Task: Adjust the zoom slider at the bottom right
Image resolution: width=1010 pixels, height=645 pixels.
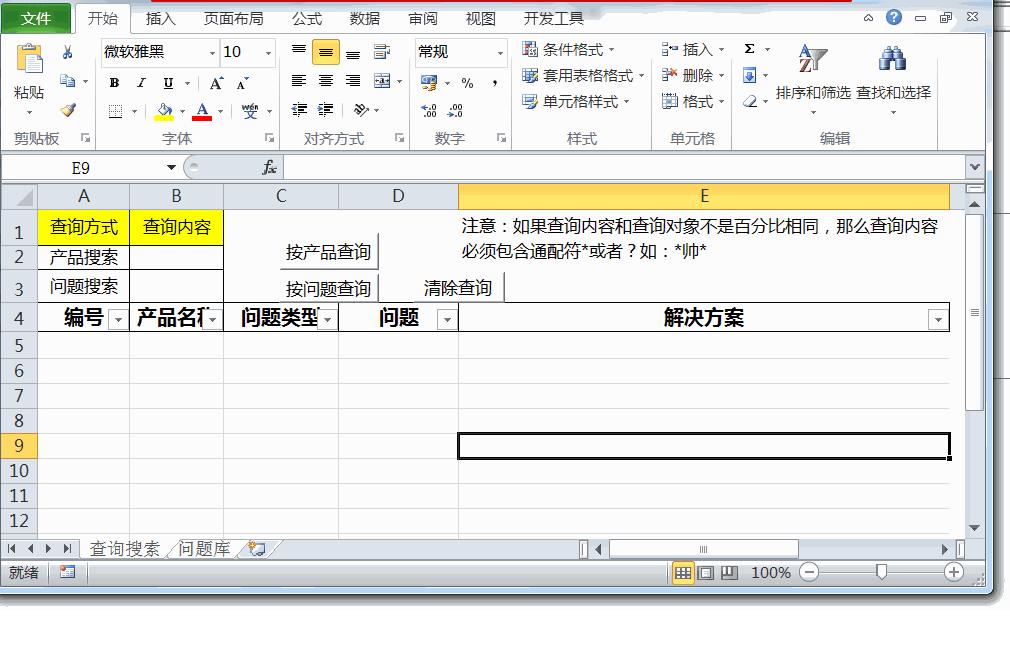Action: coord(880,573)
